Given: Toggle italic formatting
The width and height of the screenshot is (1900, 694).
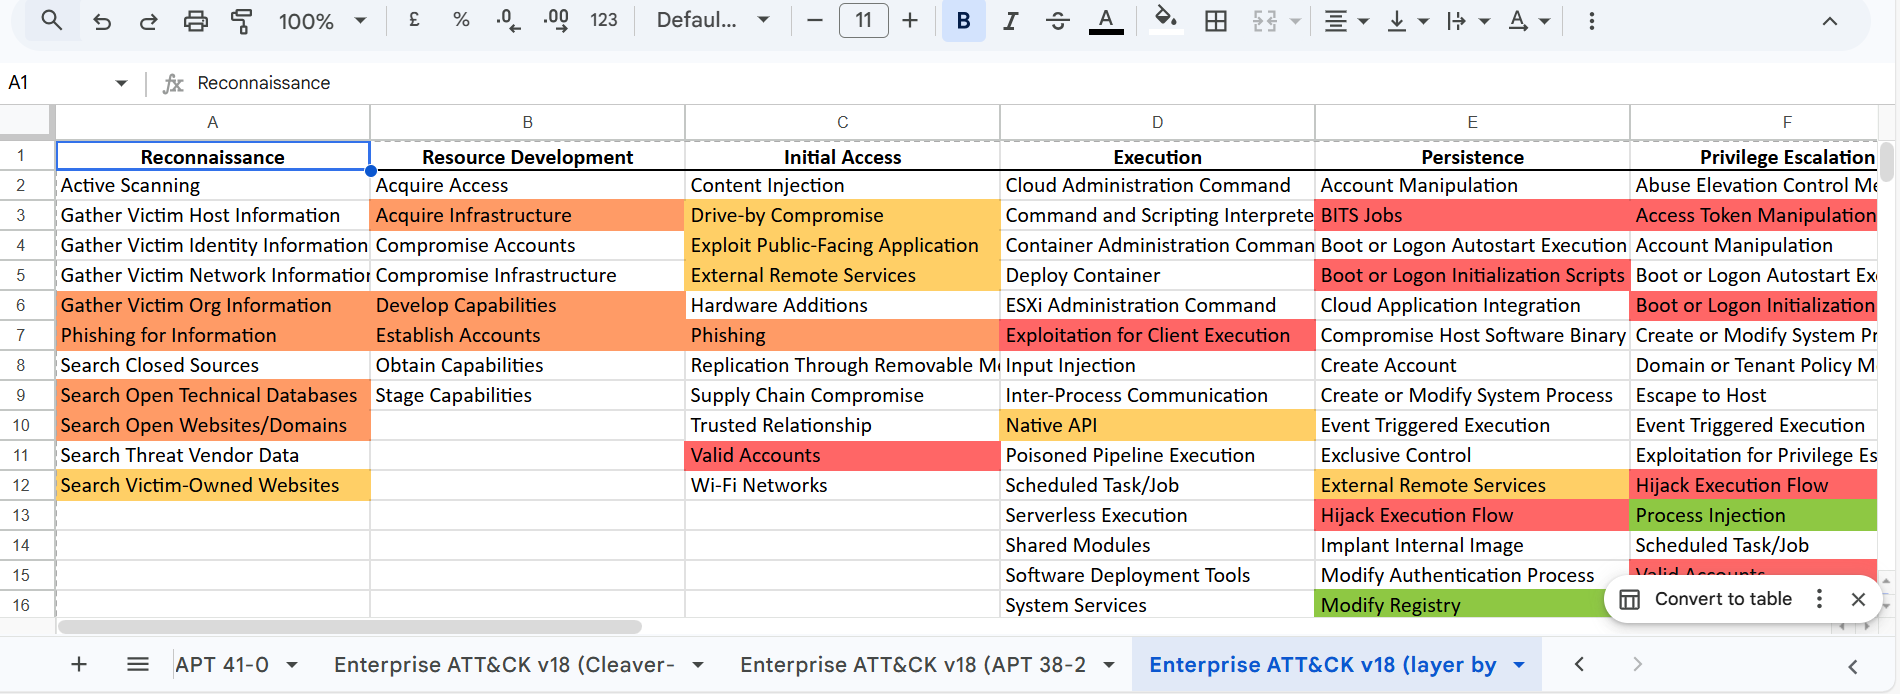Looking at the screenshot, I should 1011,21.
